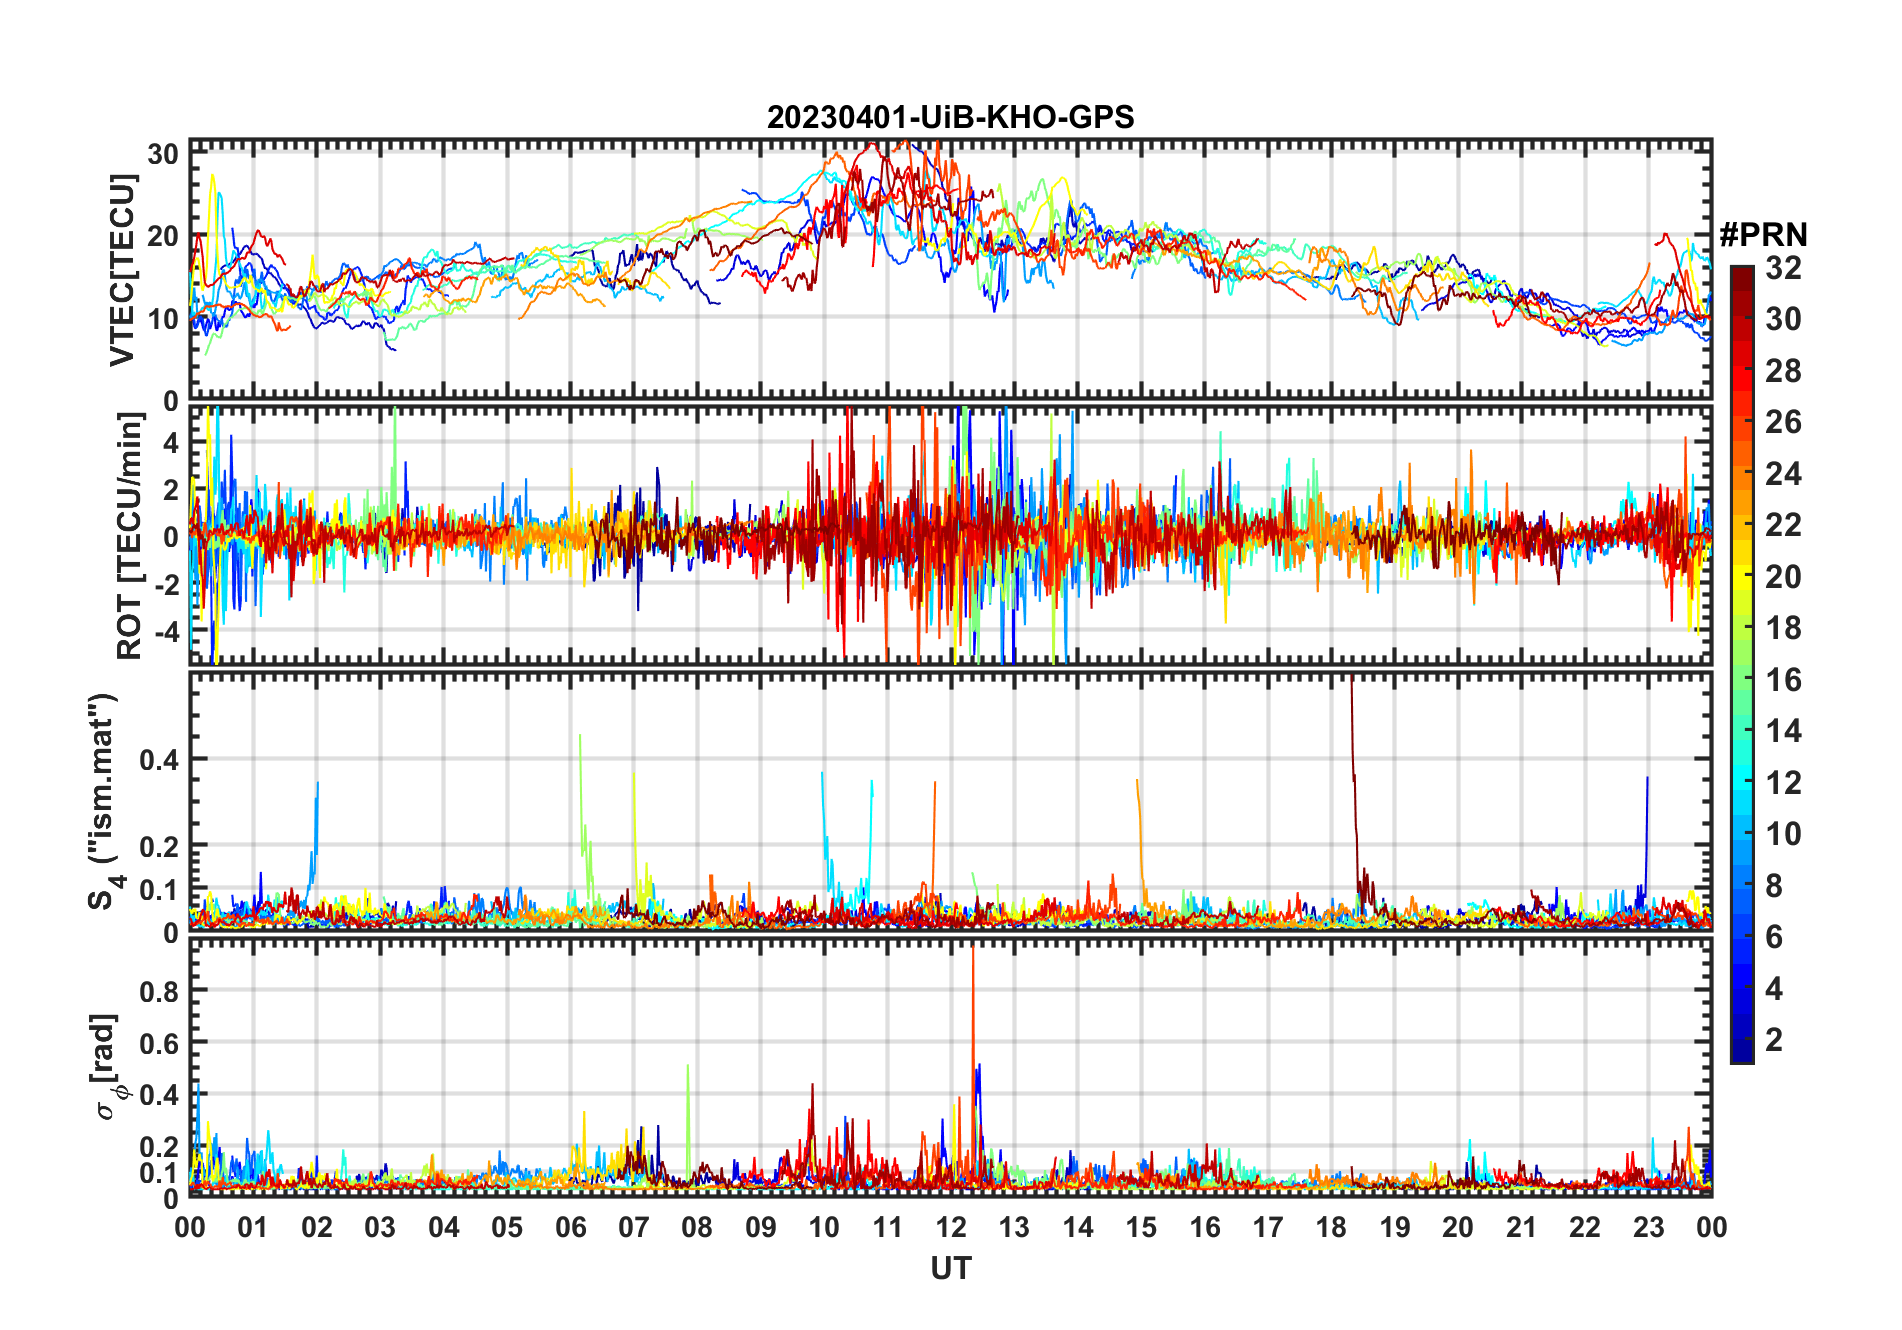Image resolution: width=1902 pixels, height=1330 pixels.
Task: Click the VTEC[TECU] axis label
Action: [123, 269]
